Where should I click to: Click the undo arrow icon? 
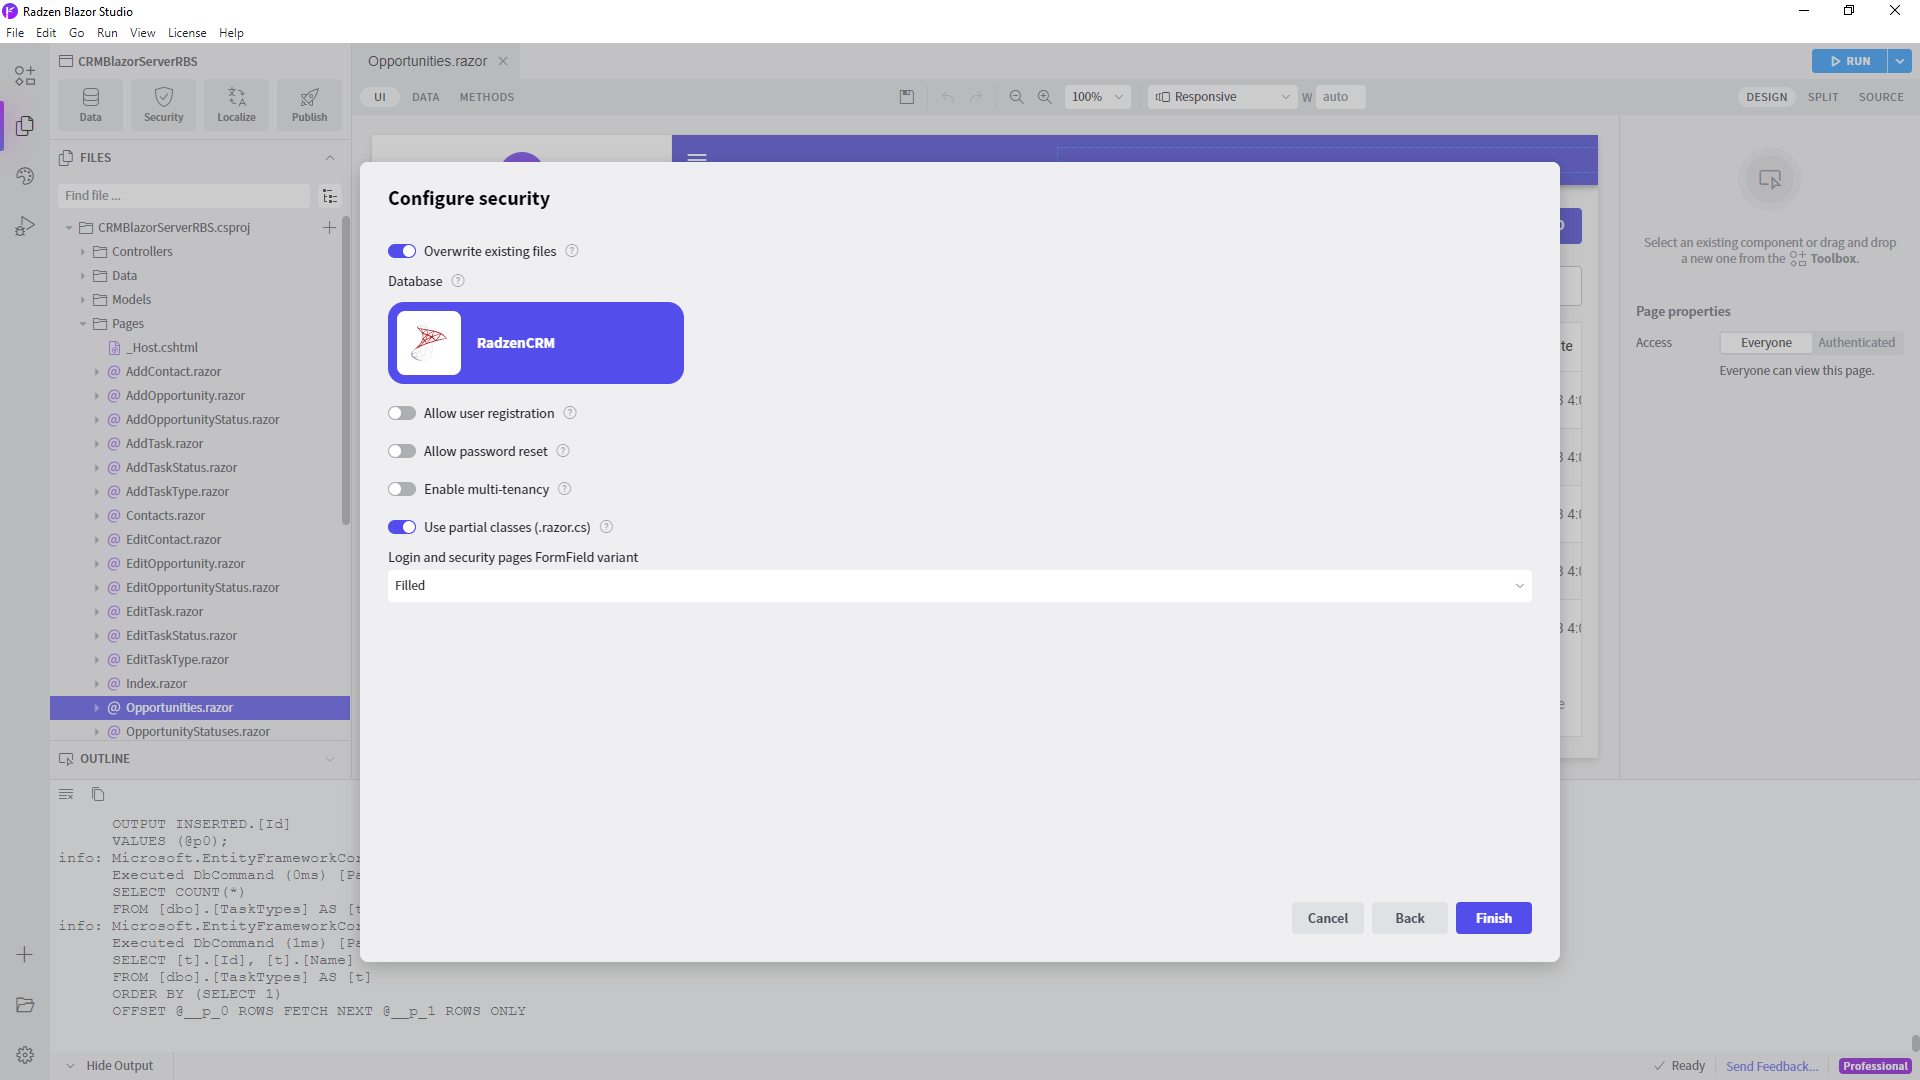click(947, 97)
